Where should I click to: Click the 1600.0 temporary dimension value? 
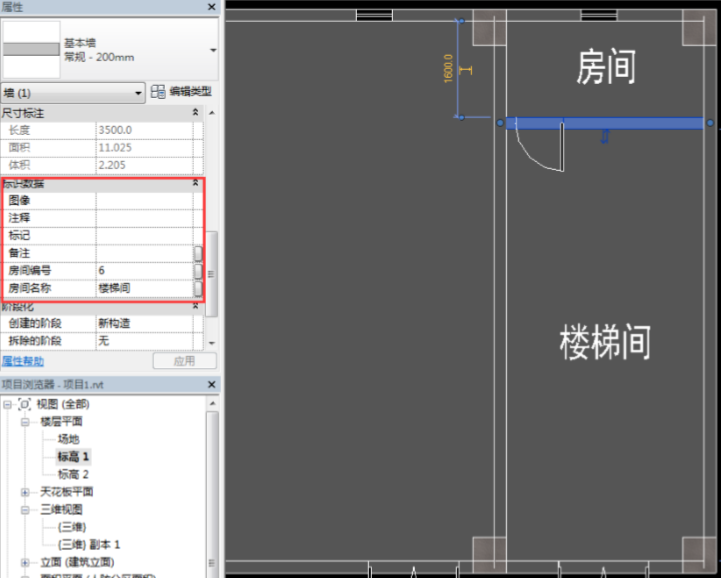[x=448, y=69]
